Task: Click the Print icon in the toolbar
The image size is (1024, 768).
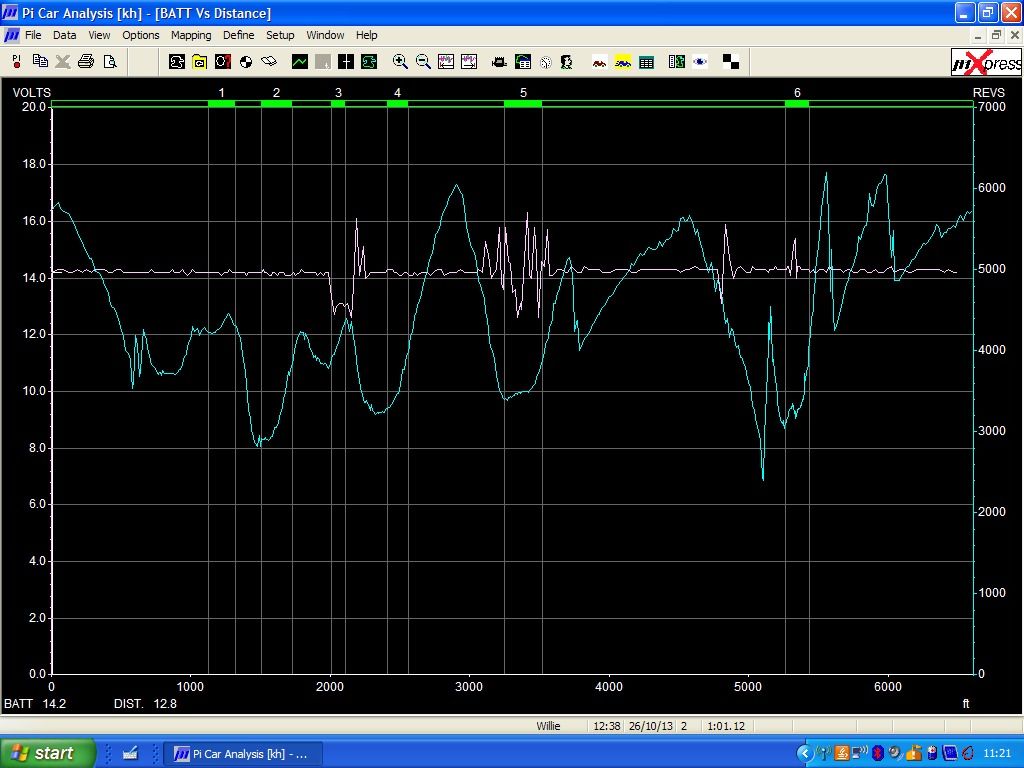Action: click(x=86, y=61)
